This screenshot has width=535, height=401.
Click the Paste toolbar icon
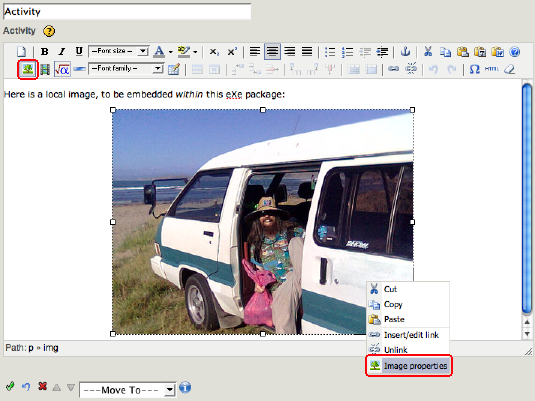click(463, 52)
